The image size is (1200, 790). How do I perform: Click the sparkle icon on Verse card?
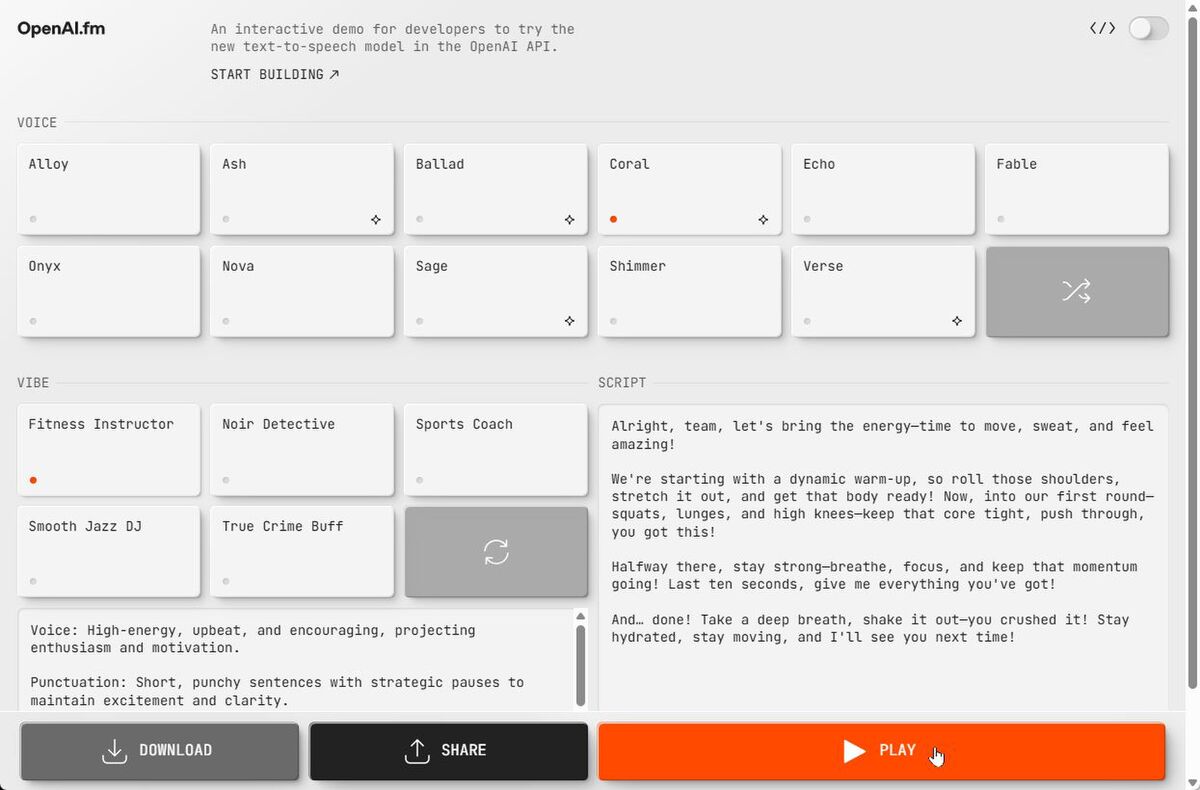(957, 321)
